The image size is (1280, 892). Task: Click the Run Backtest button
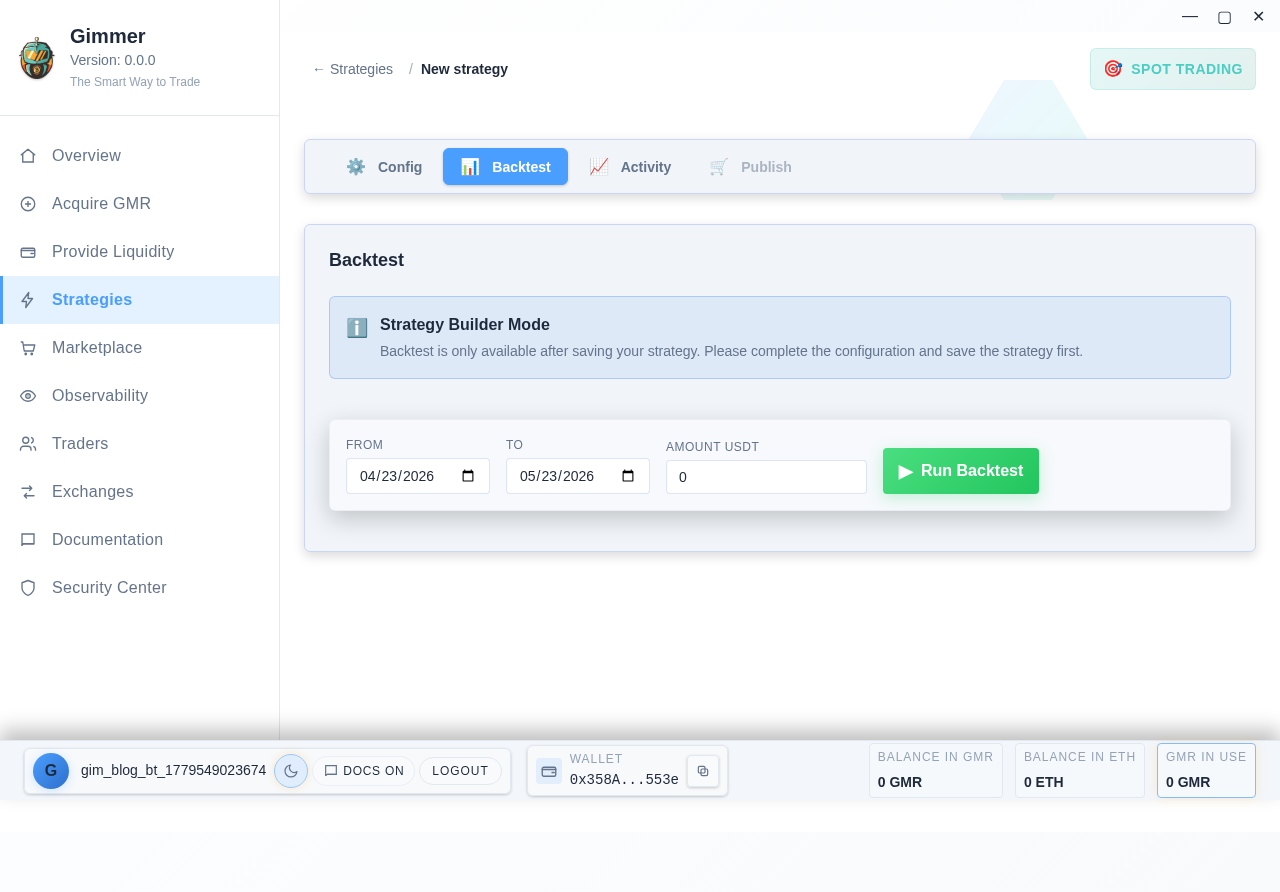(x=961, y=471)
